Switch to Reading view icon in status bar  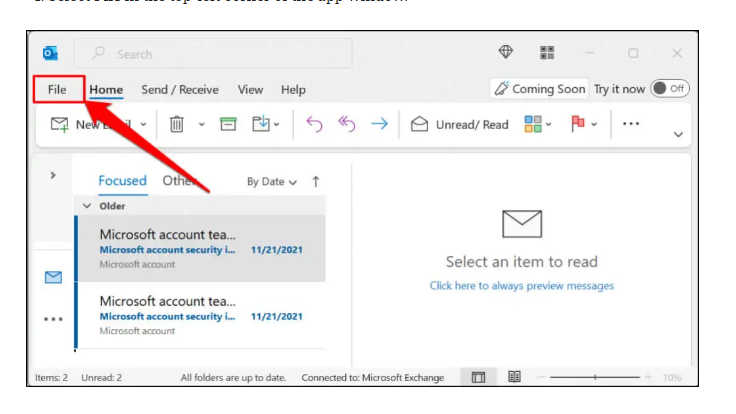click(514, 376)
